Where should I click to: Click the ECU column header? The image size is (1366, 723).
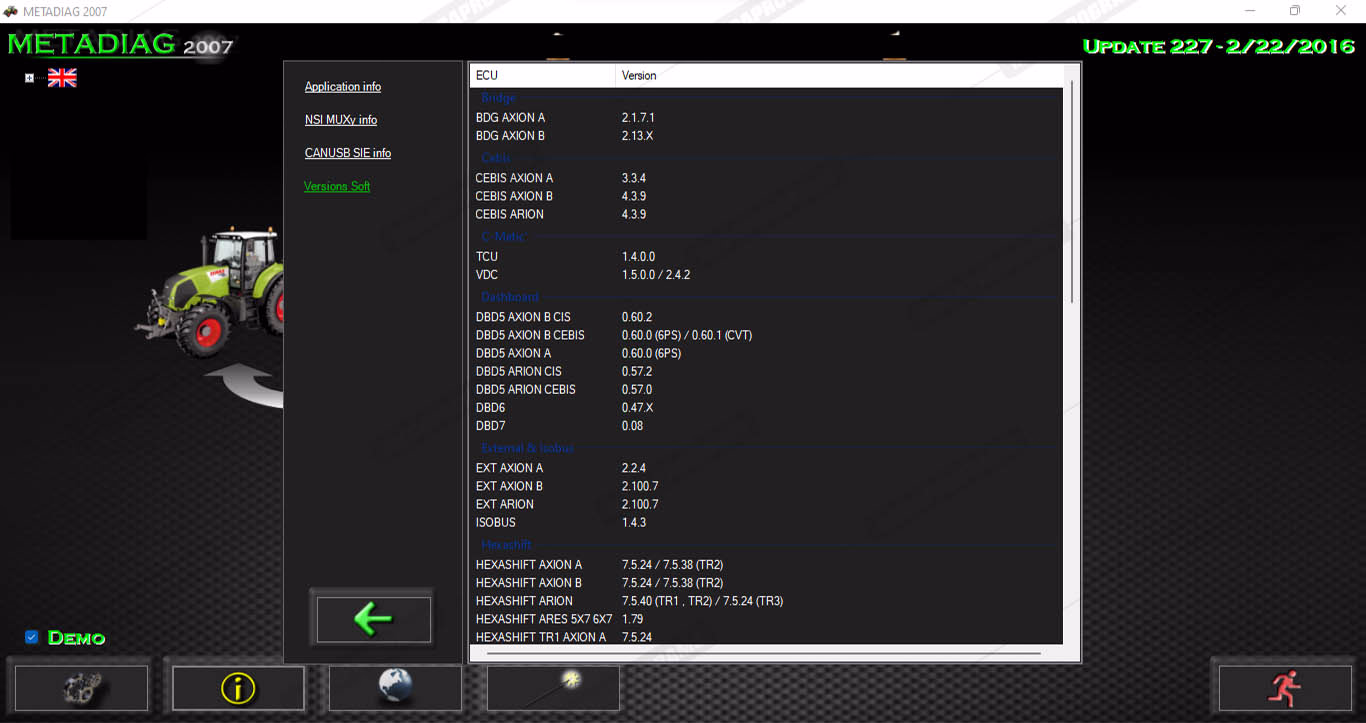click(542, 75)
